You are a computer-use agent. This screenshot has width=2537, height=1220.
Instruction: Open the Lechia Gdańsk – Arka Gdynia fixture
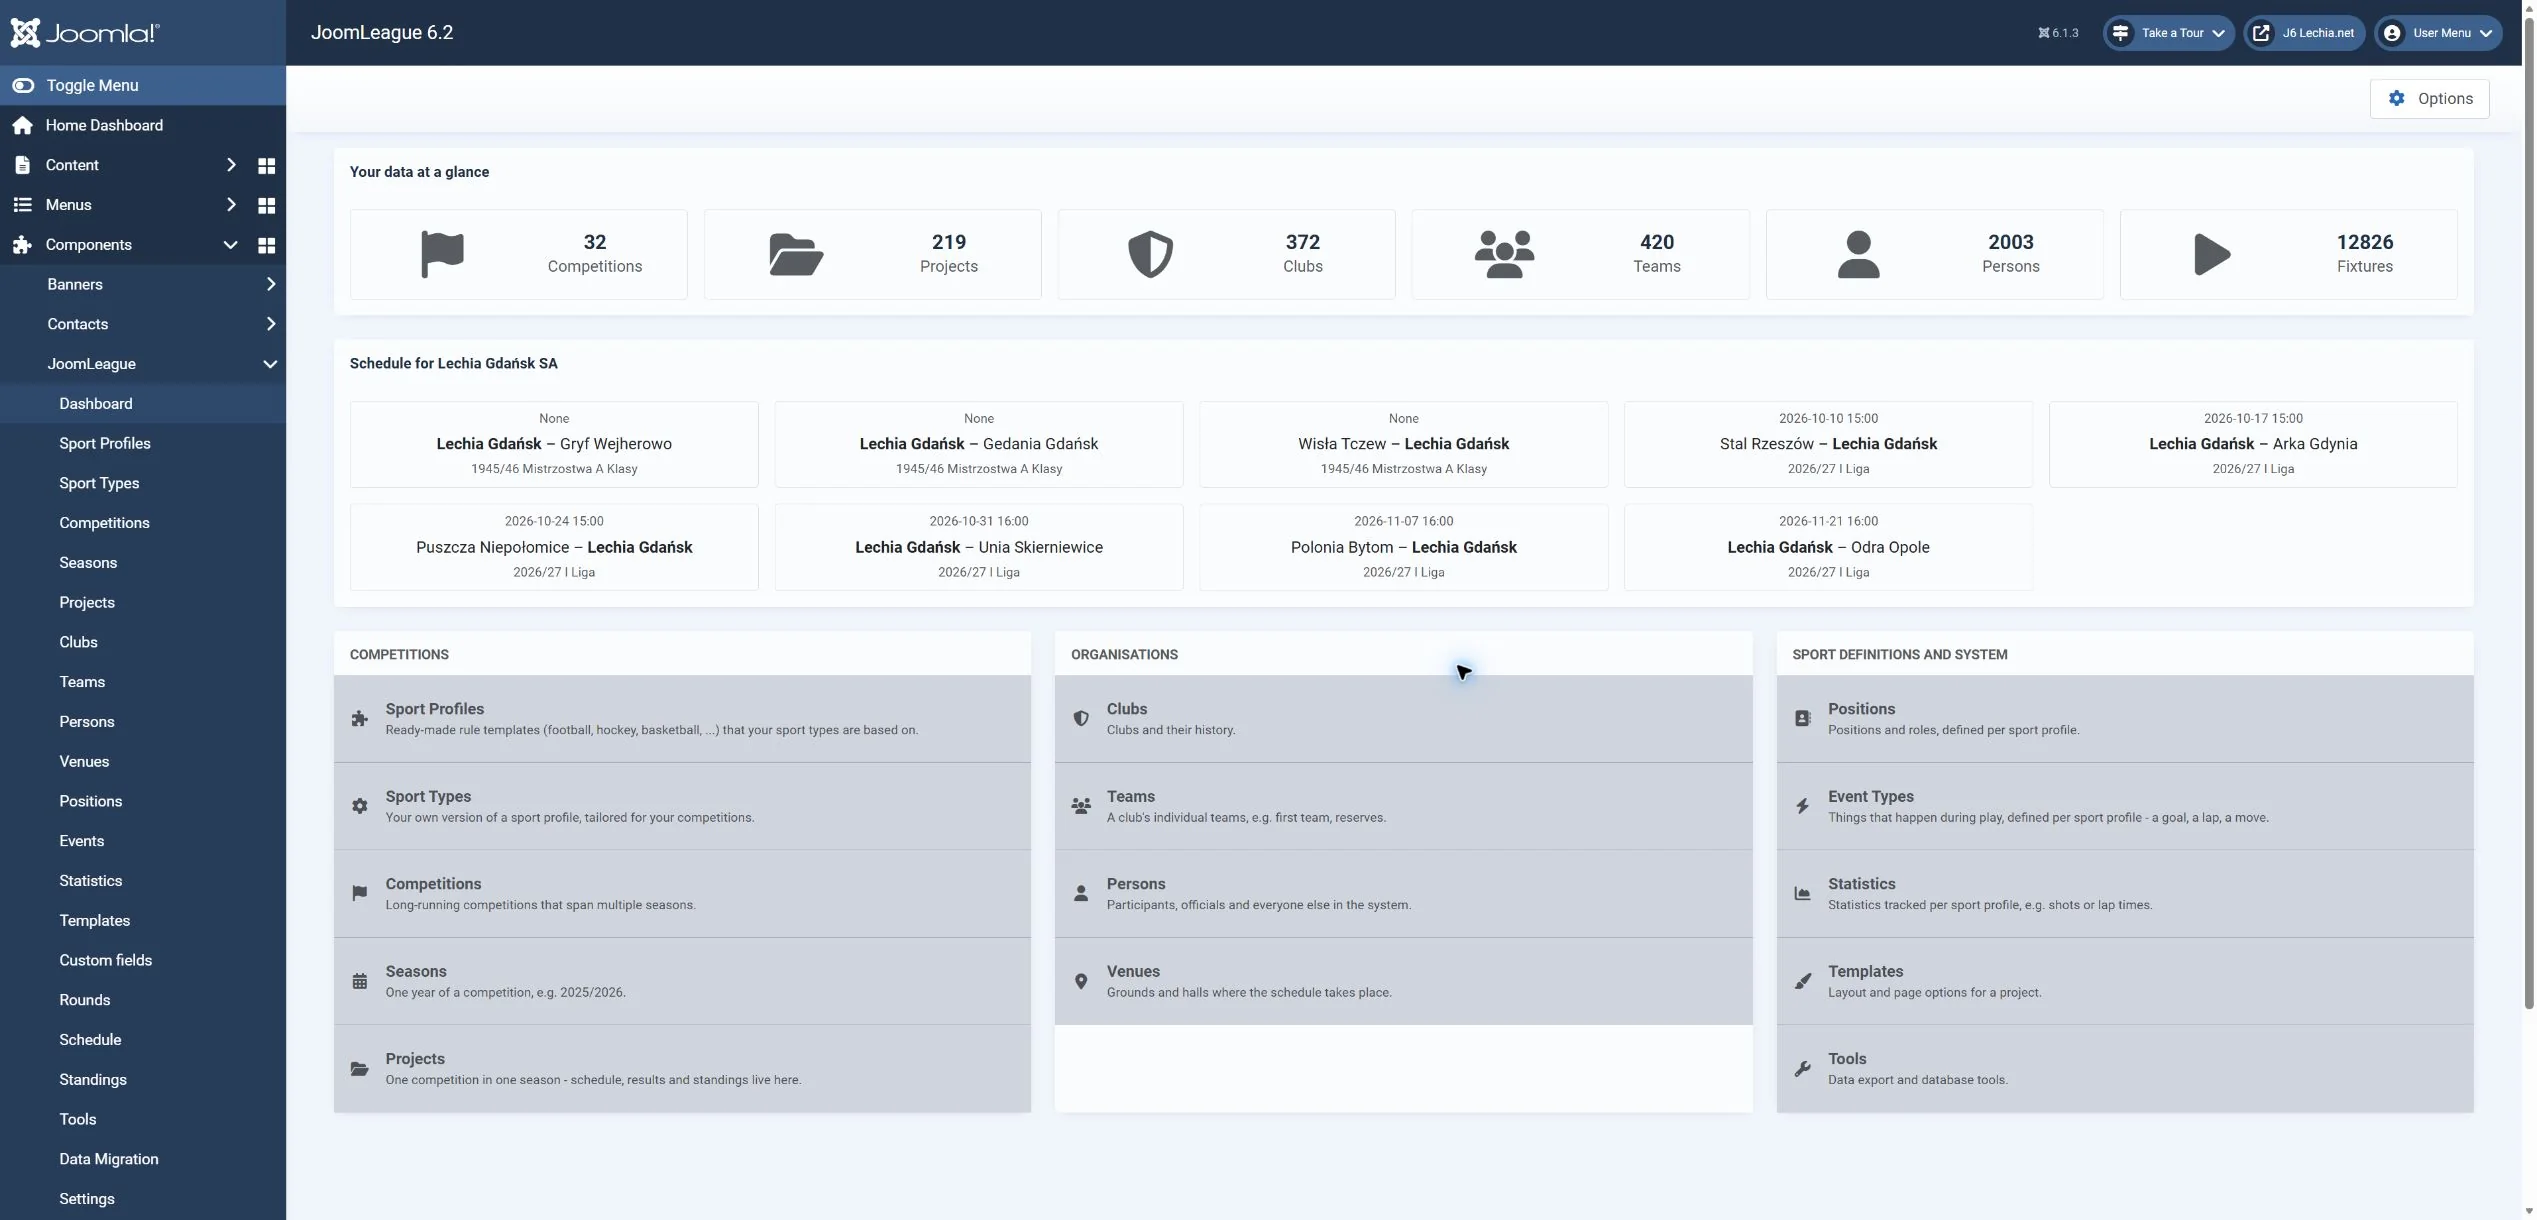click(x=2253, y=444)
